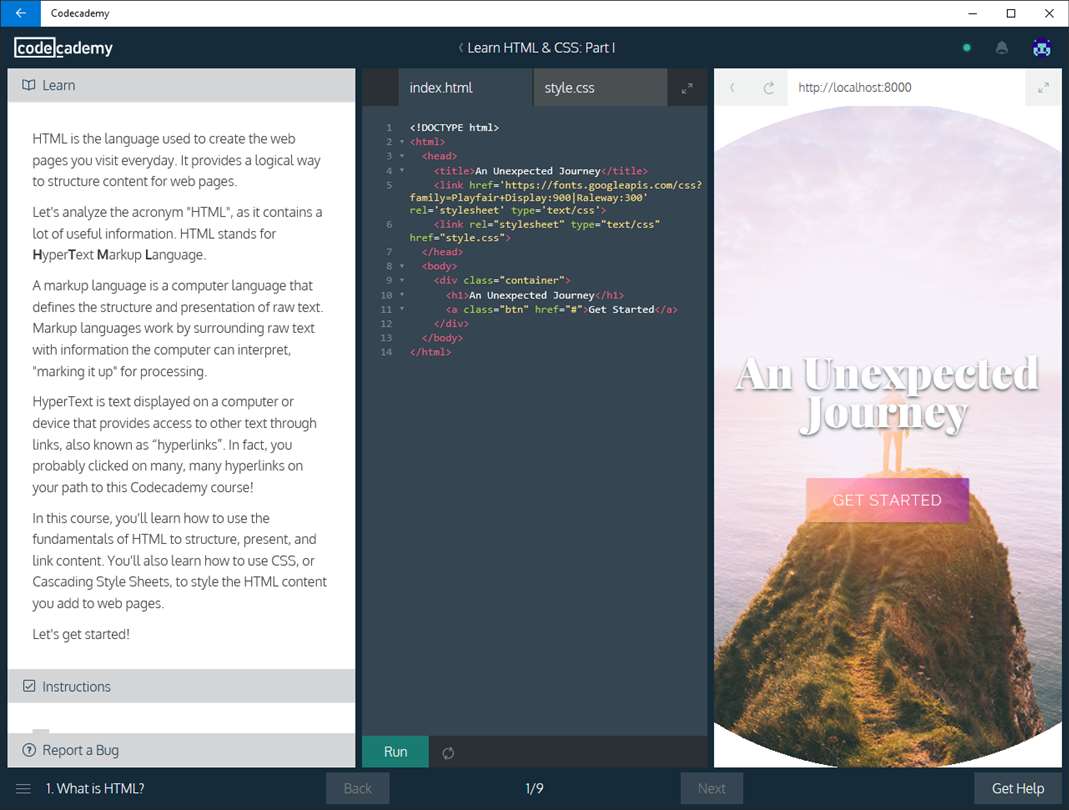Click the localhost:8000 address field
This screenshot has width=1069, height=810.
point(906,87)
